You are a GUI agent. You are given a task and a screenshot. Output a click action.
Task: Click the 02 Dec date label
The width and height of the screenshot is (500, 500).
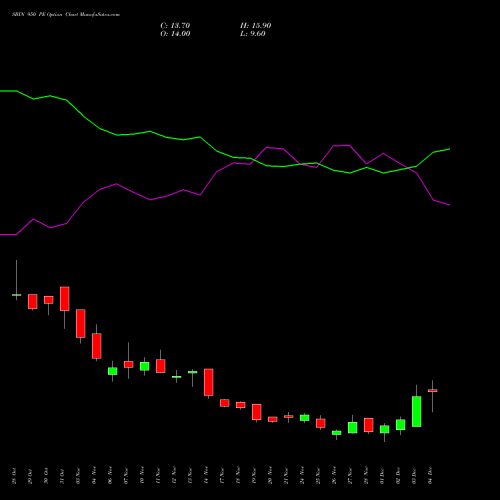click(398, 476)
